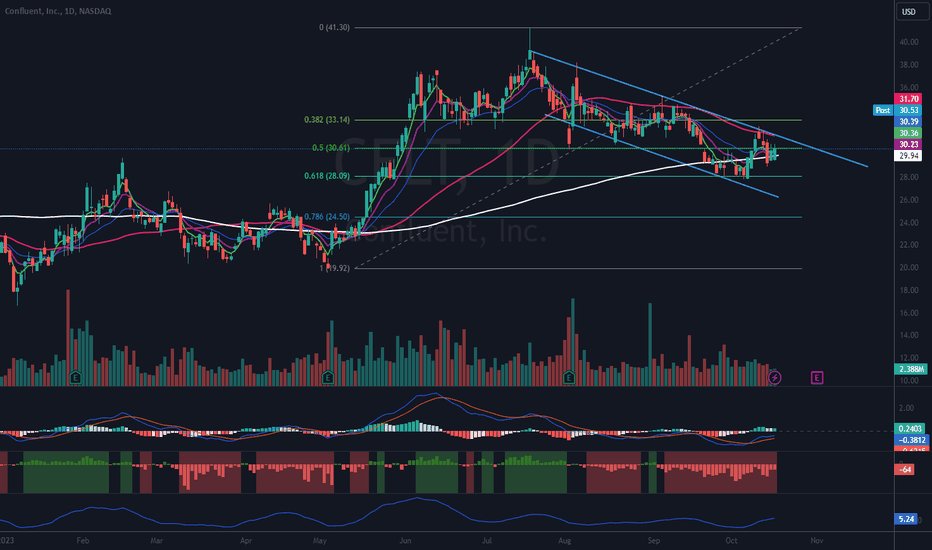Select the blue 30.53 post-market price label
The image size is (932, 550).
(x=908, y=110)
